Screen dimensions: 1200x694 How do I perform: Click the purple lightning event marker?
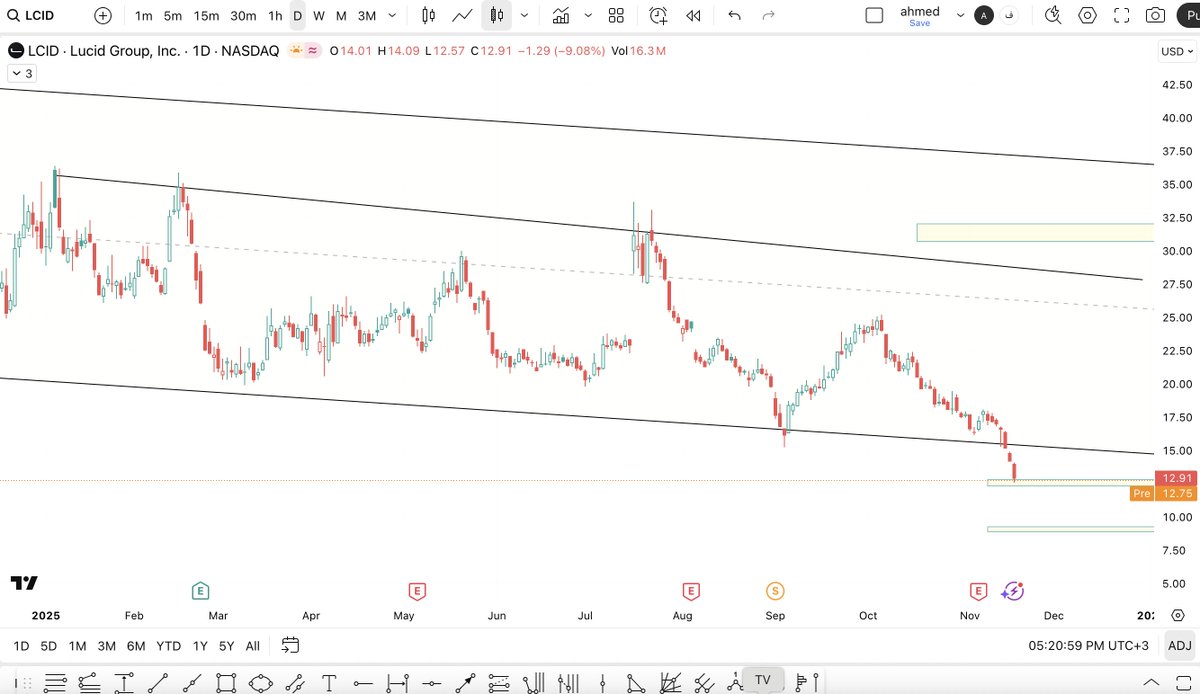[x=1013, y=591]
